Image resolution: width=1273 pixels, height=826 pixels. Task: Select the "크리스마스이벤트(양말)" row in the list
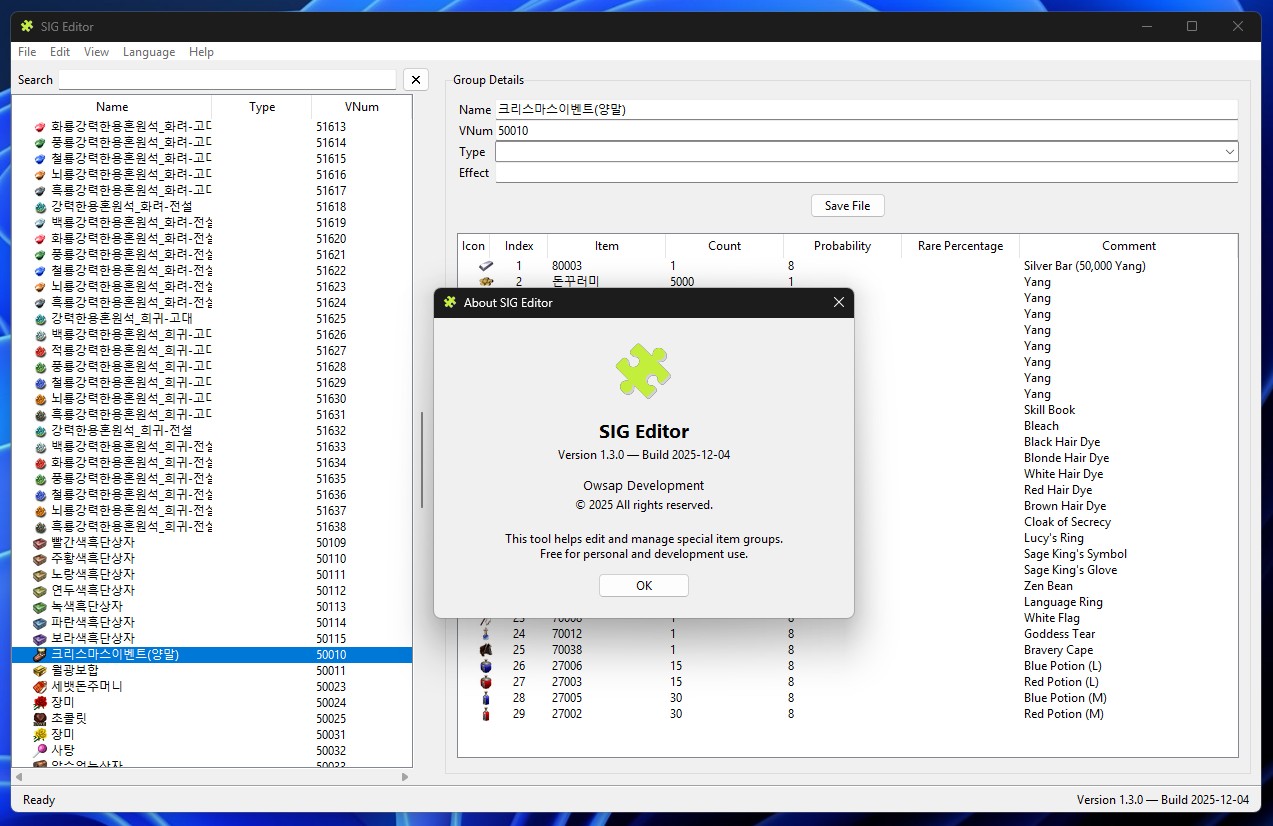pyautogui.click(x=212, y=655)
